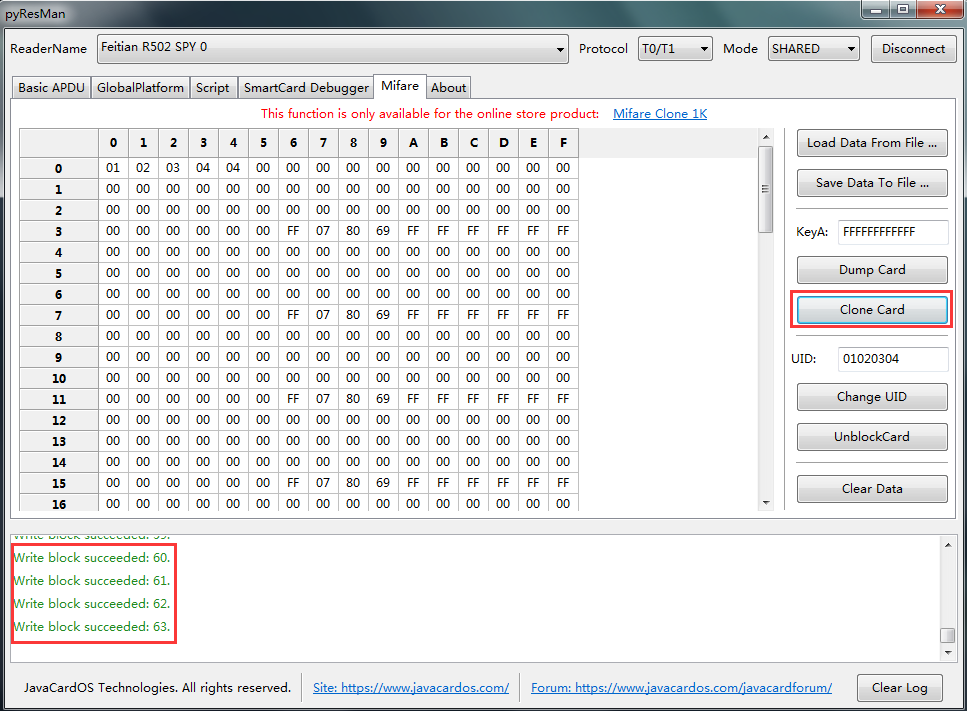The image size is (967, 711).
Task: Click Load Data From File button
Action: pyautogui.click(x=871, y=143)
